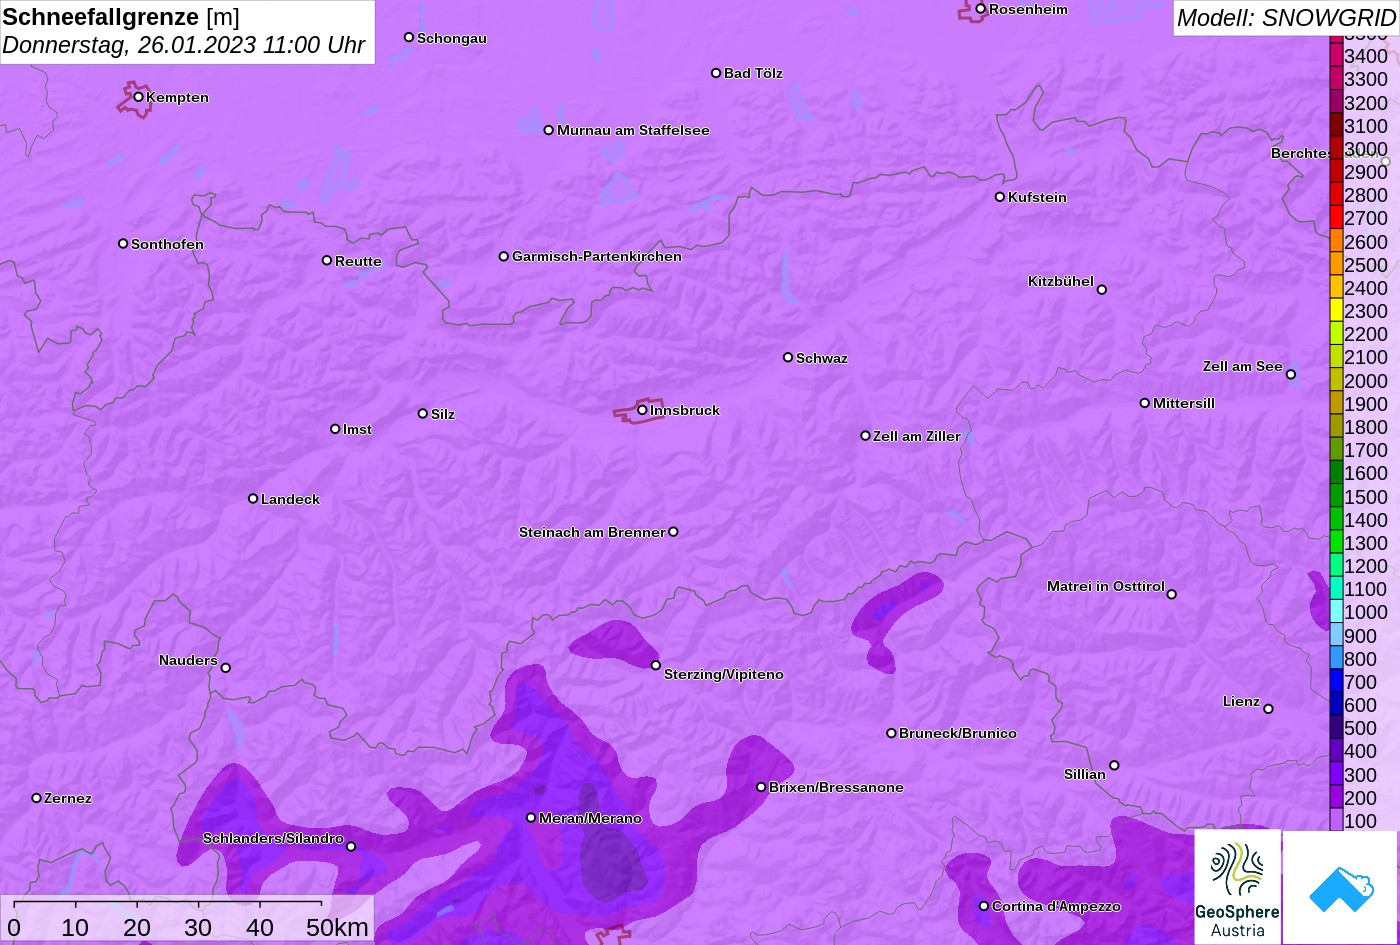This screenshot has width=1400, height=945.
Task: Click the Meran/Merano marker
Action: (x=531, y=818)
